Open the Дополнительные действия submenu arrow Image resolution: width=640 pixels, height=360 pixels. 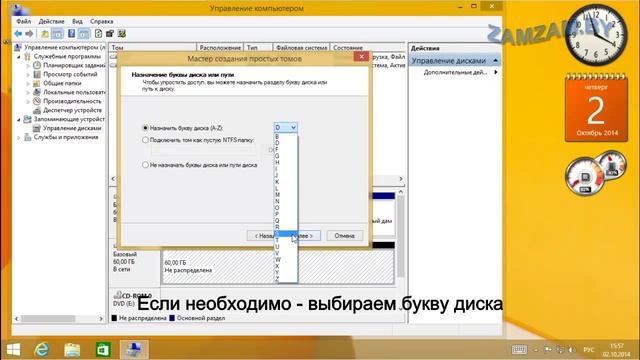pyautogui.click(x=496, y=72)
